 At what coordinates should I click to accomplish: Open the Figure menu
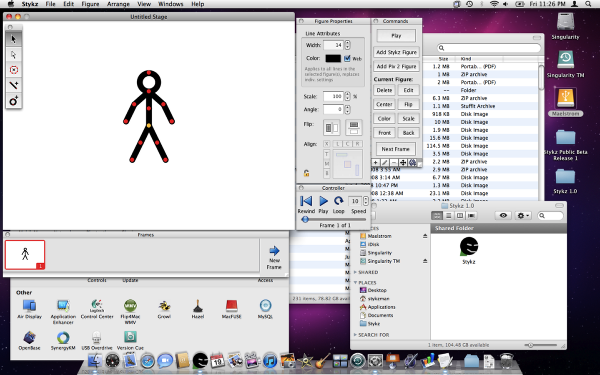pos(90,4)
